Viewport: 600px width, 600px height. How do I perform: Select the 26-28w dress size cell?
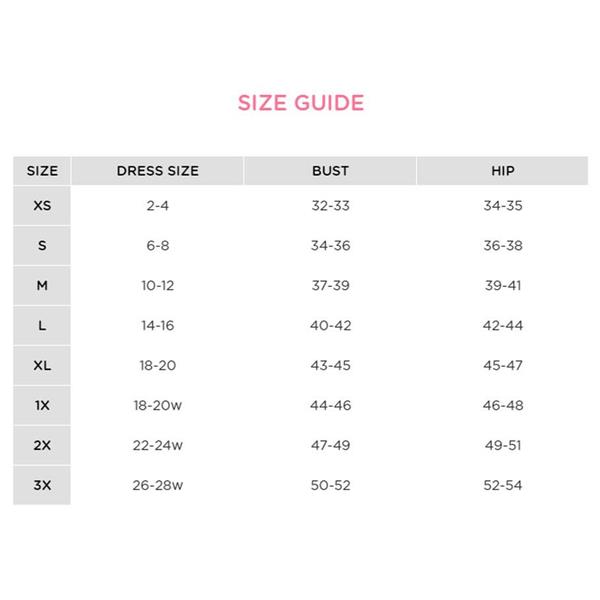[158, 486]
